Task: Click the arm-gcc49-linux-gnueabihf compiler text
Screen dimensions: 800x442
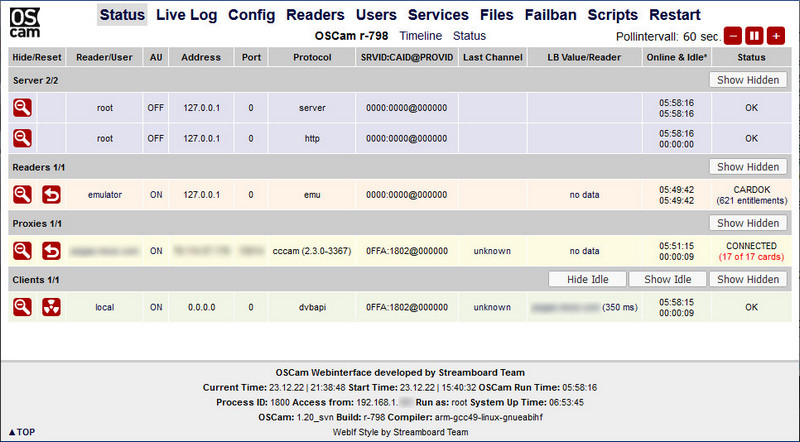Action: coord(489,417)
